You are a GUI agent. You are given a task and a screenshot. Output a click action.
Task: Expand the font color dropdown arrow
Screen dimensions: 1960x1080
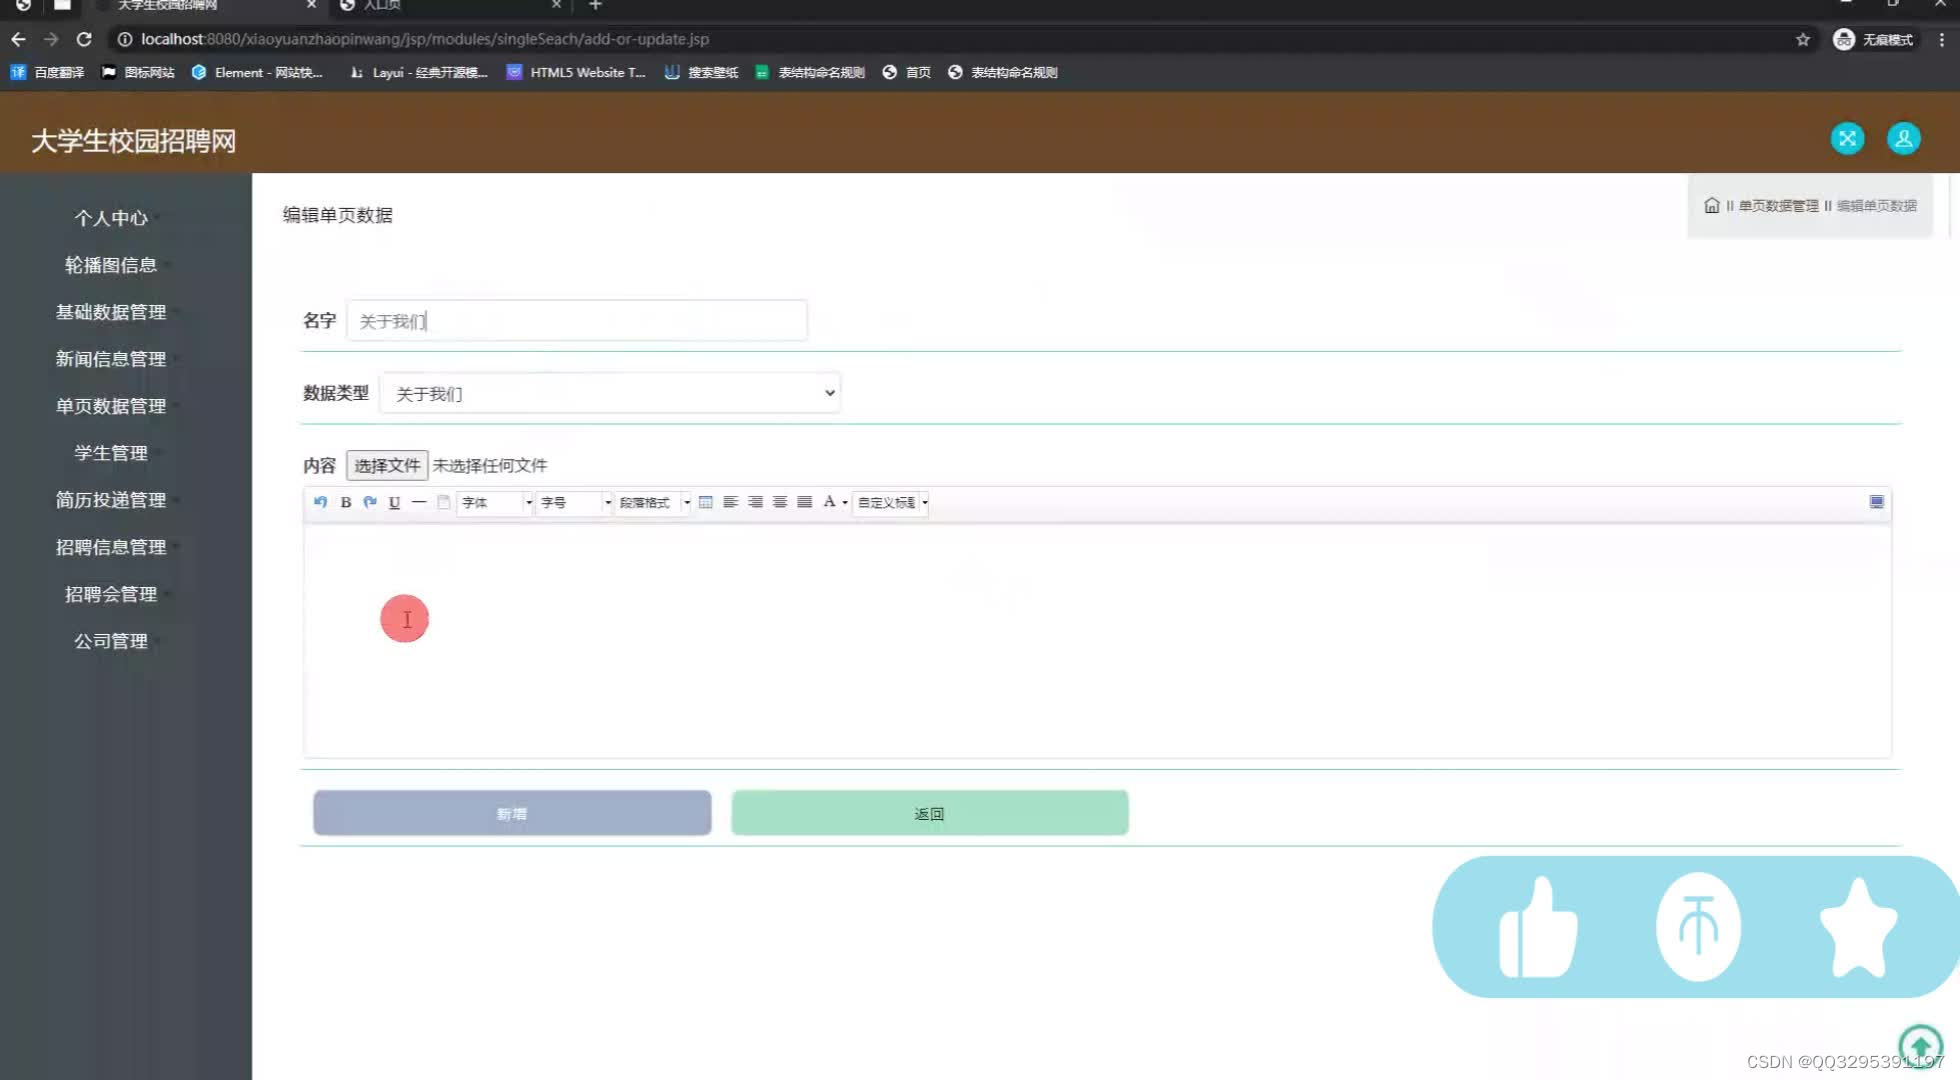(x=845, y=503)
